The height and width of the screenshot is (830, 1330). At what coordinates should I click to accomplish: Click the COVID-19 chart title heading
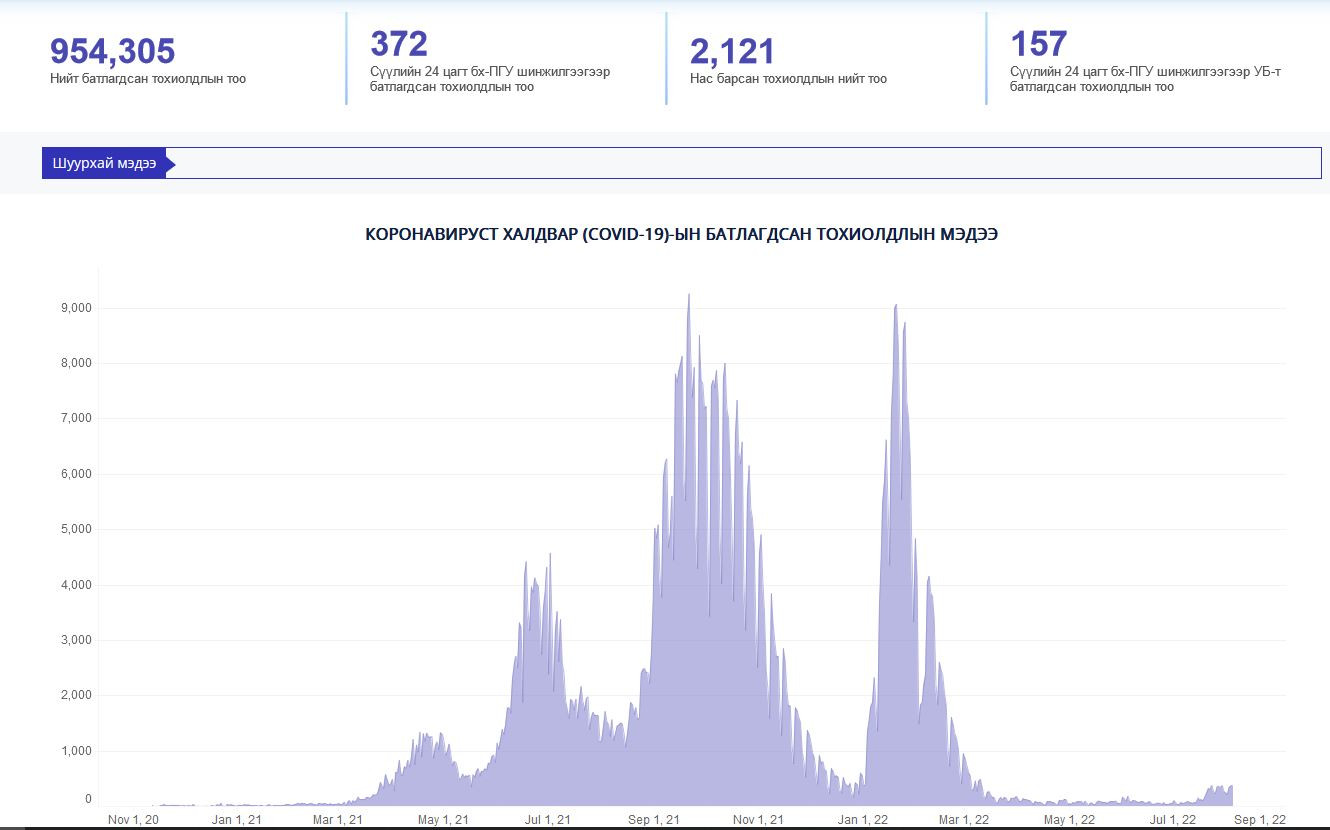(x=681, y=235)
